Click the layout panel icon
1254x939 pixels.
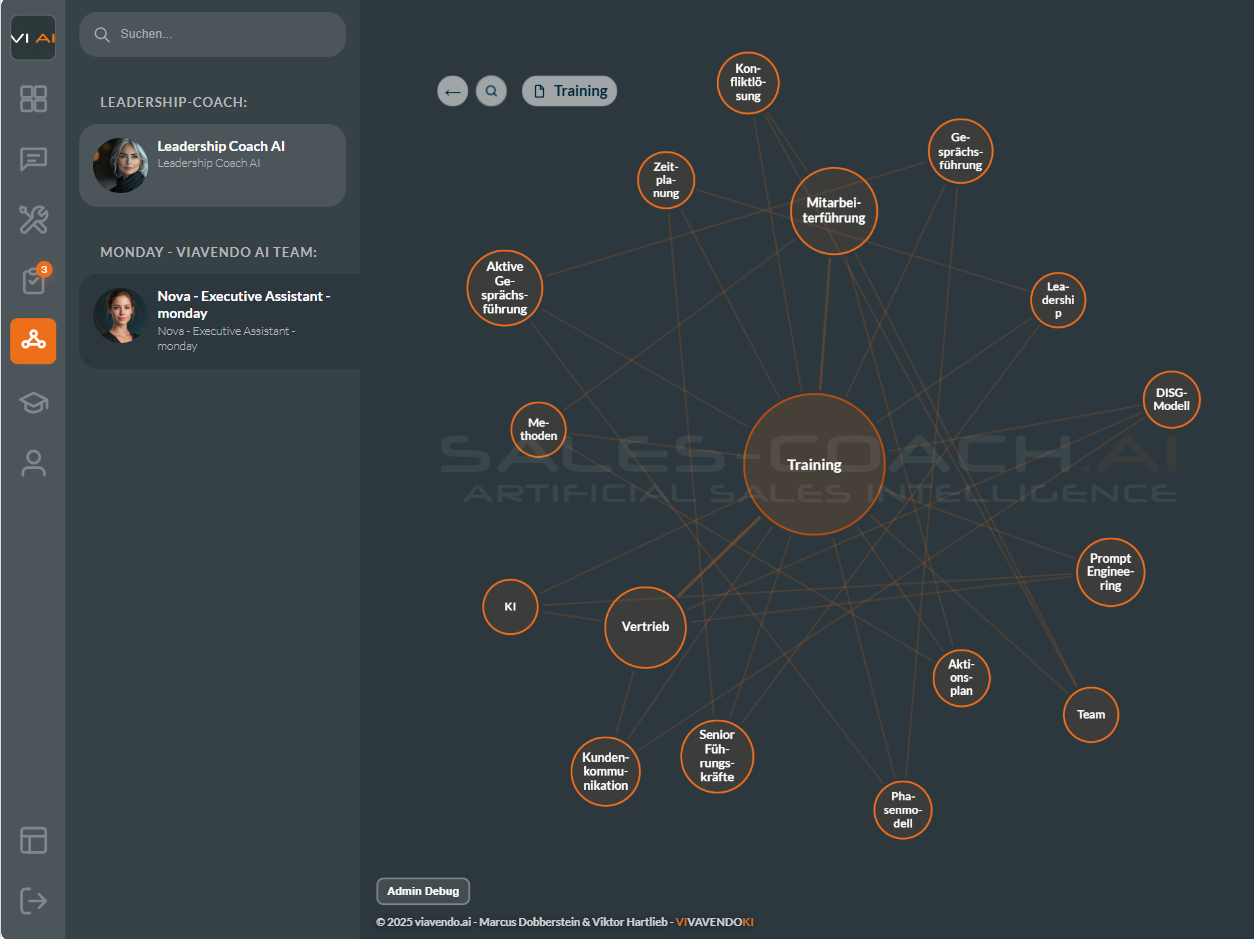coord(33,840)
